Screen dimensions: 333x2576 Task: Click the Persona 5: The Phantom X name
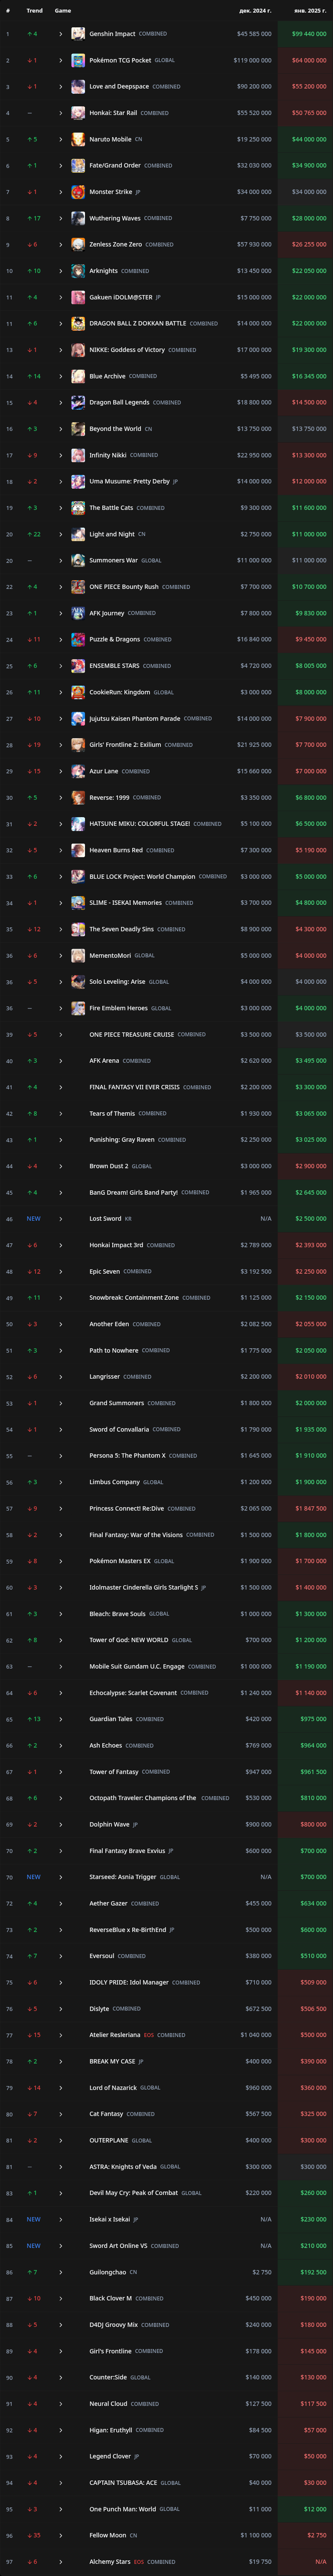click(127, 1456)
